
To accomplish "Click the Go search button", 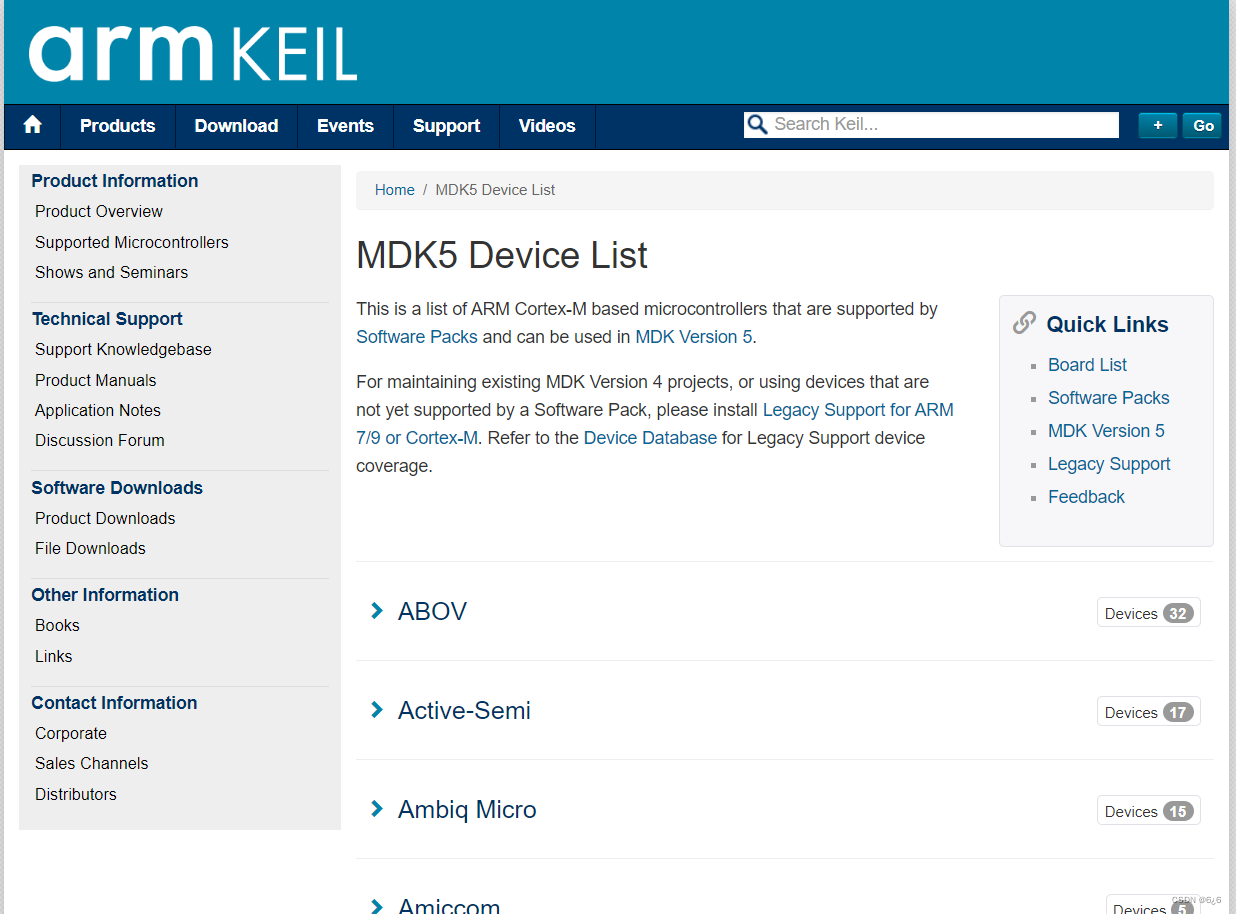I will pyautogui.click(x=1203, y=125).
